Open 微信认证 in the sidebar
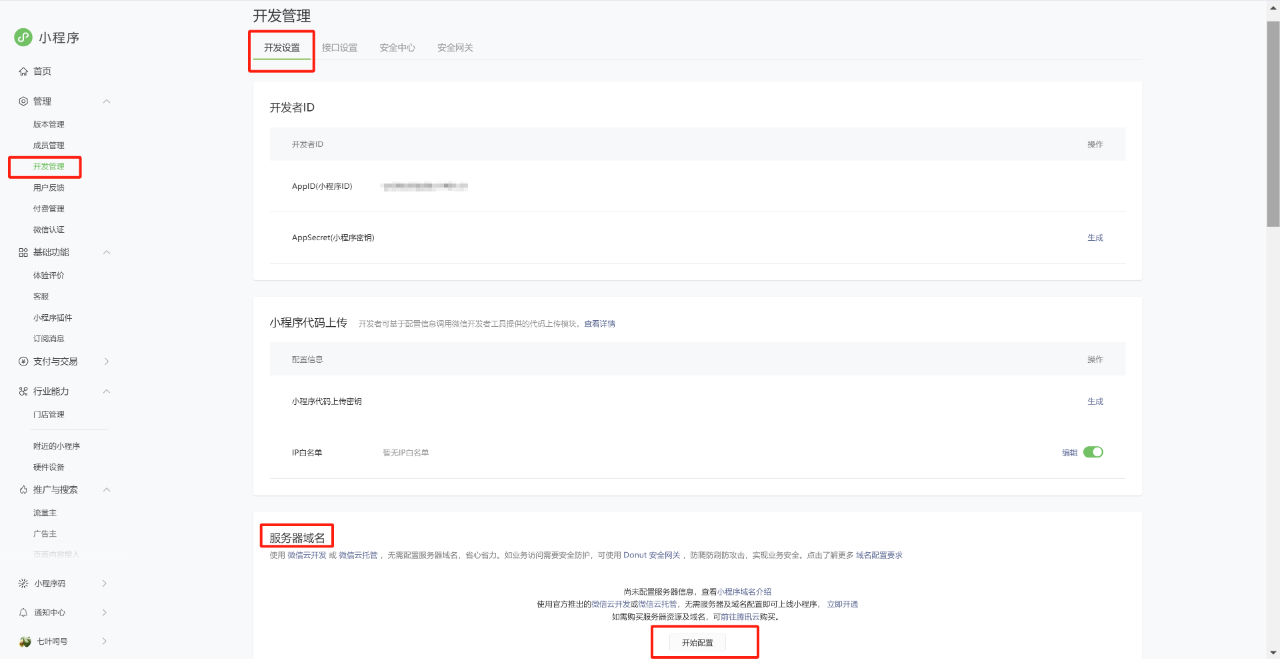The image size is (1280, 659). (x=49, y=230)
